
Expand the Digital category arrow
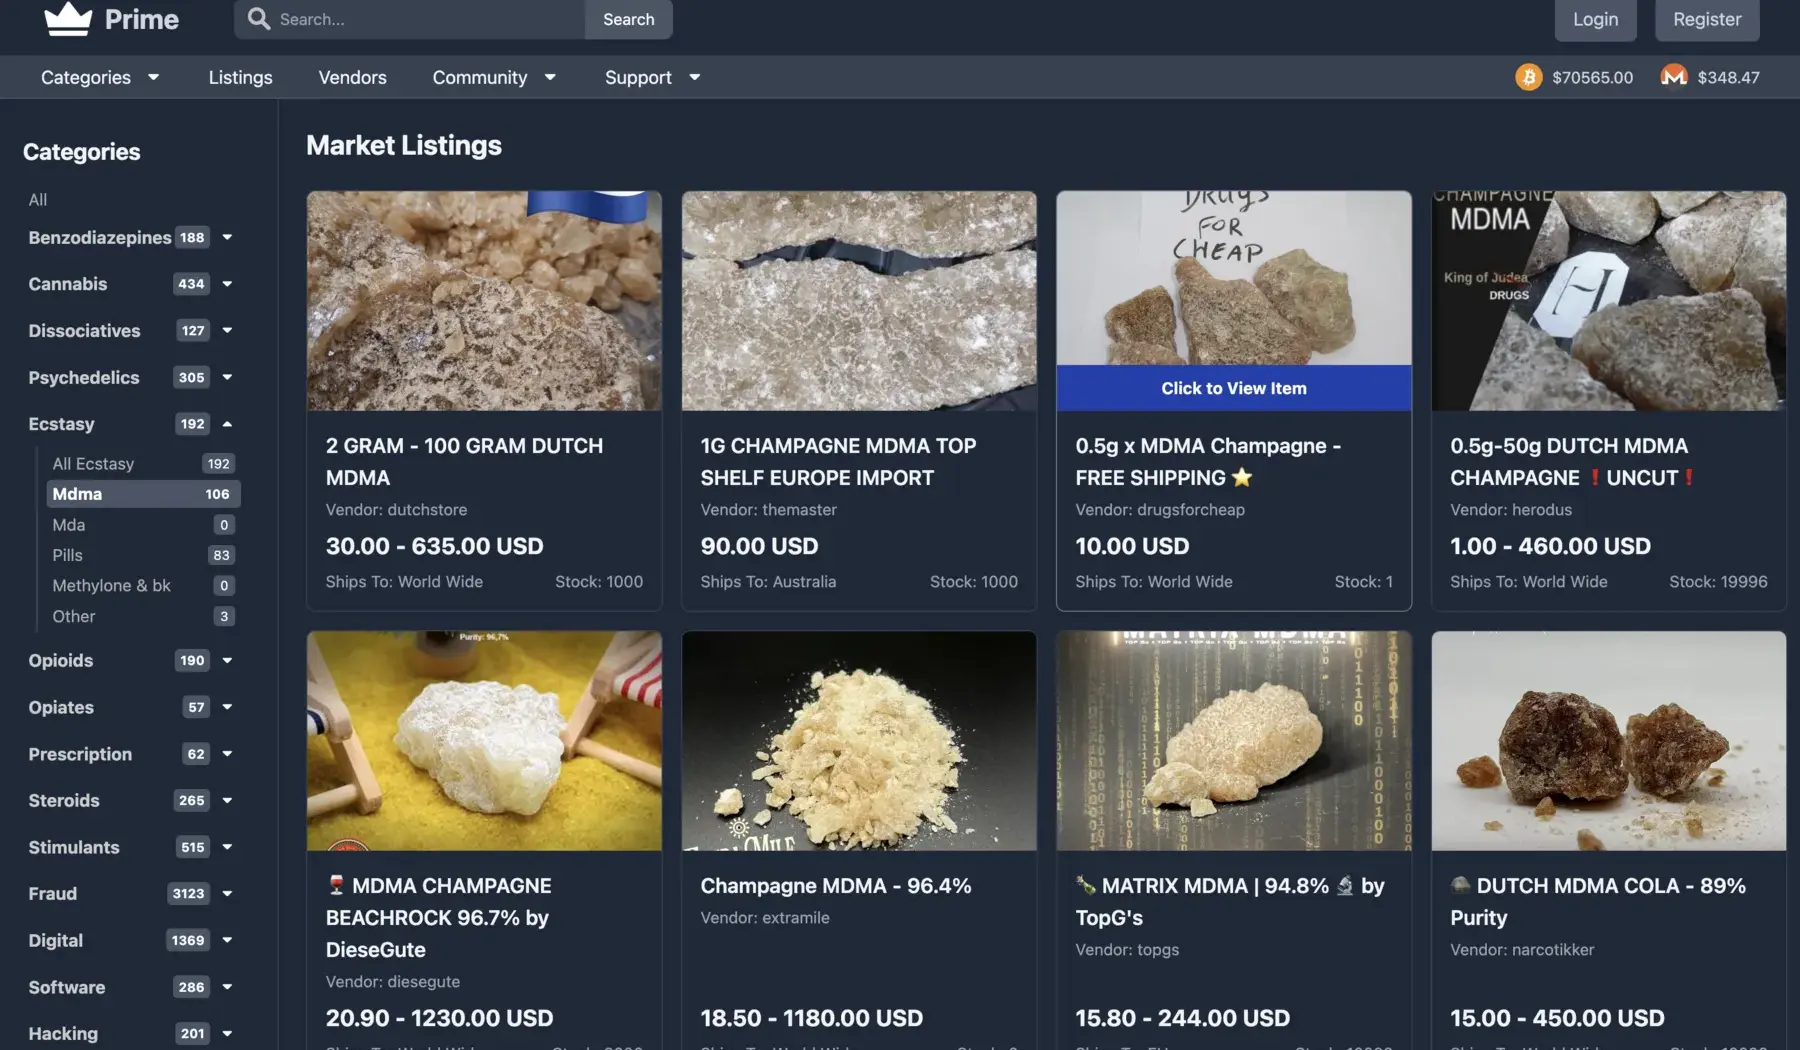pyautogui.click(x=227, y=940)
